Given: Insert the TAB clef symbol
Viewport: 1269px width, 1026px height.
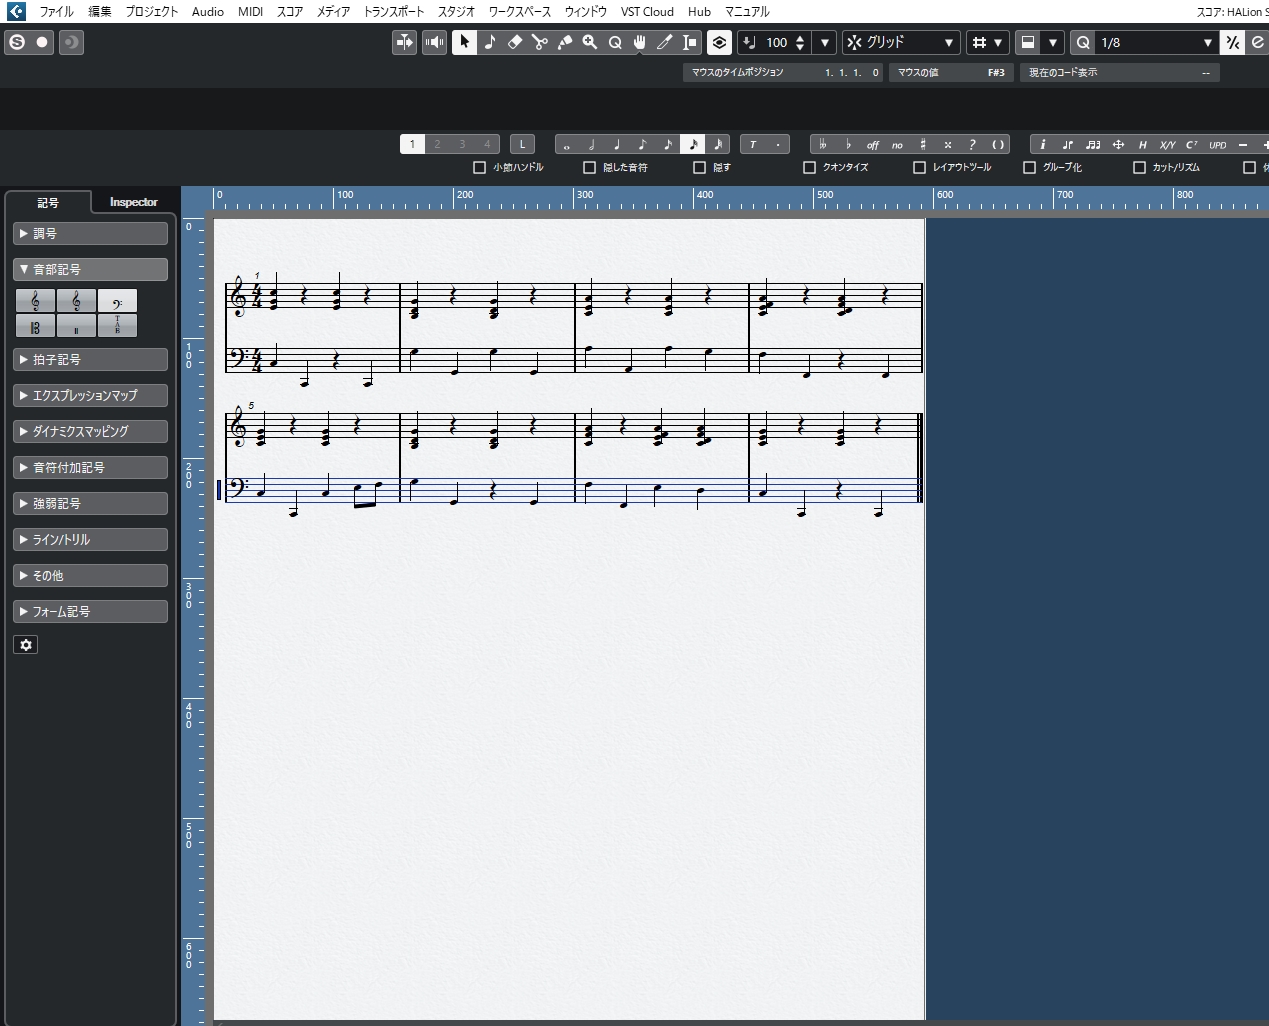Looking at the screenshot, I should pyautogui.click(x=117, y=326).
